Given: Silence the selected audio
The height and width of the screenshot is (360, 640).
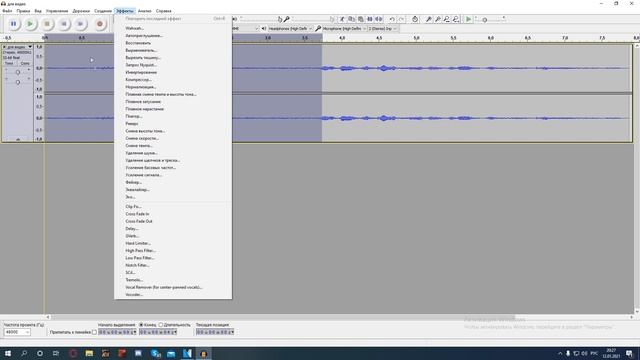Looking at the screenshot, I should click(x=379, y=19).
